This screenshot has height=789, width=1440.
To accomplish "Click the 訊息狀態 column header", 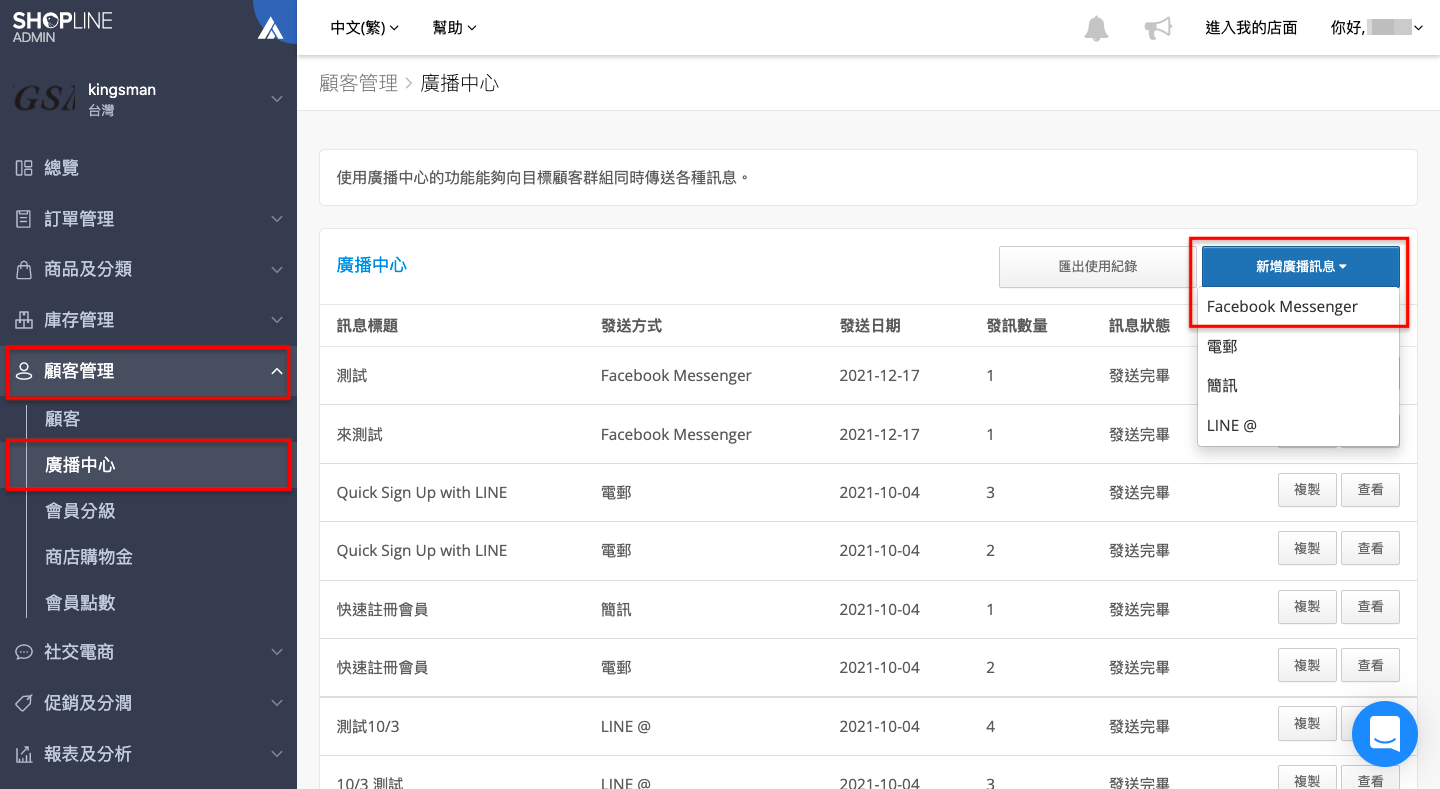I will pos(1139,326).
